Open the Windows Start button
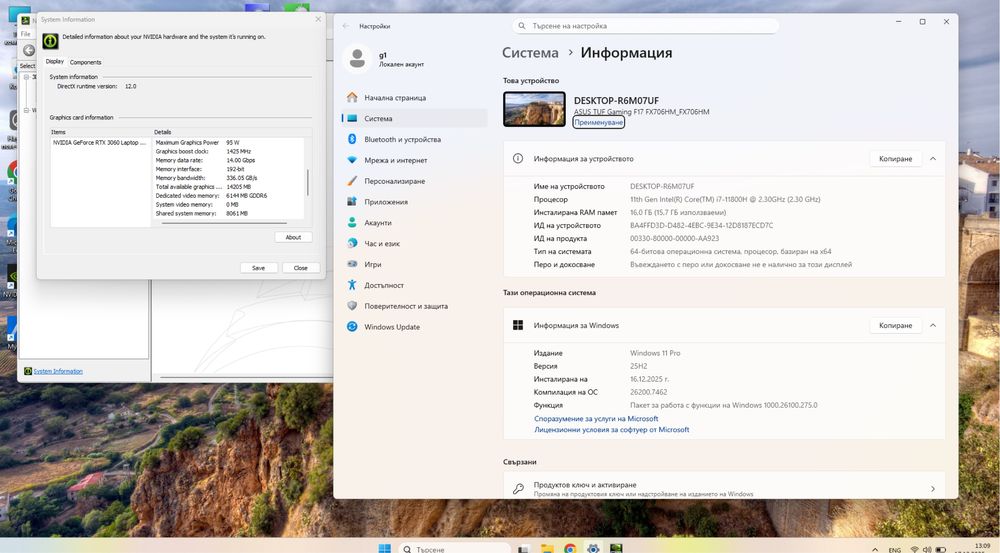This screenshot has height=553, width=1000. coord(384,549)
